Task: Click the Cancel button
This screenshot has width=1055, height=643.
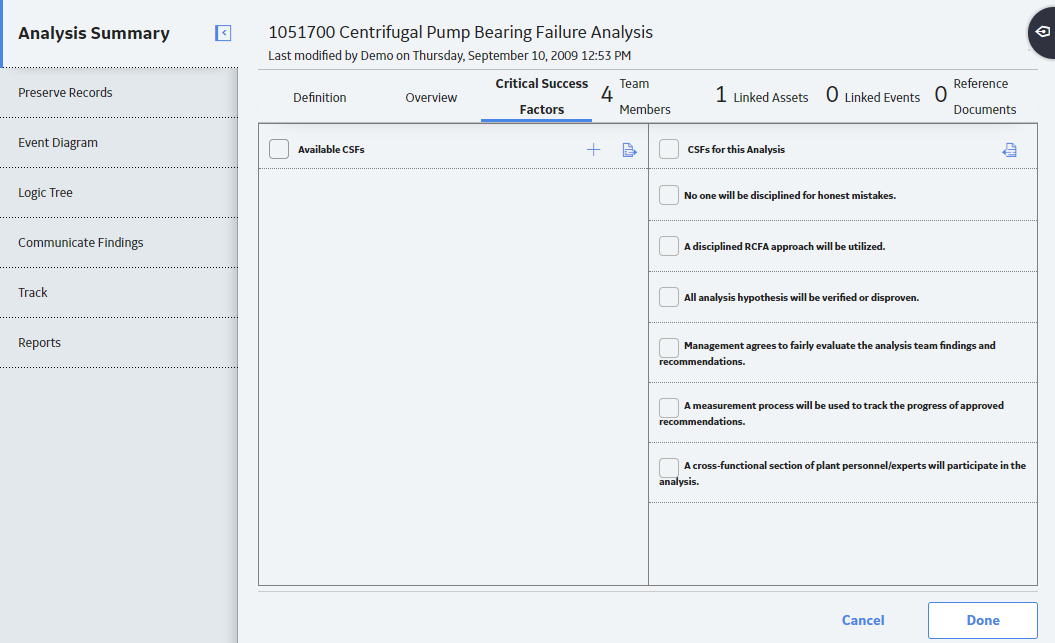Action: pyautogui.click(x=863, y=620)
